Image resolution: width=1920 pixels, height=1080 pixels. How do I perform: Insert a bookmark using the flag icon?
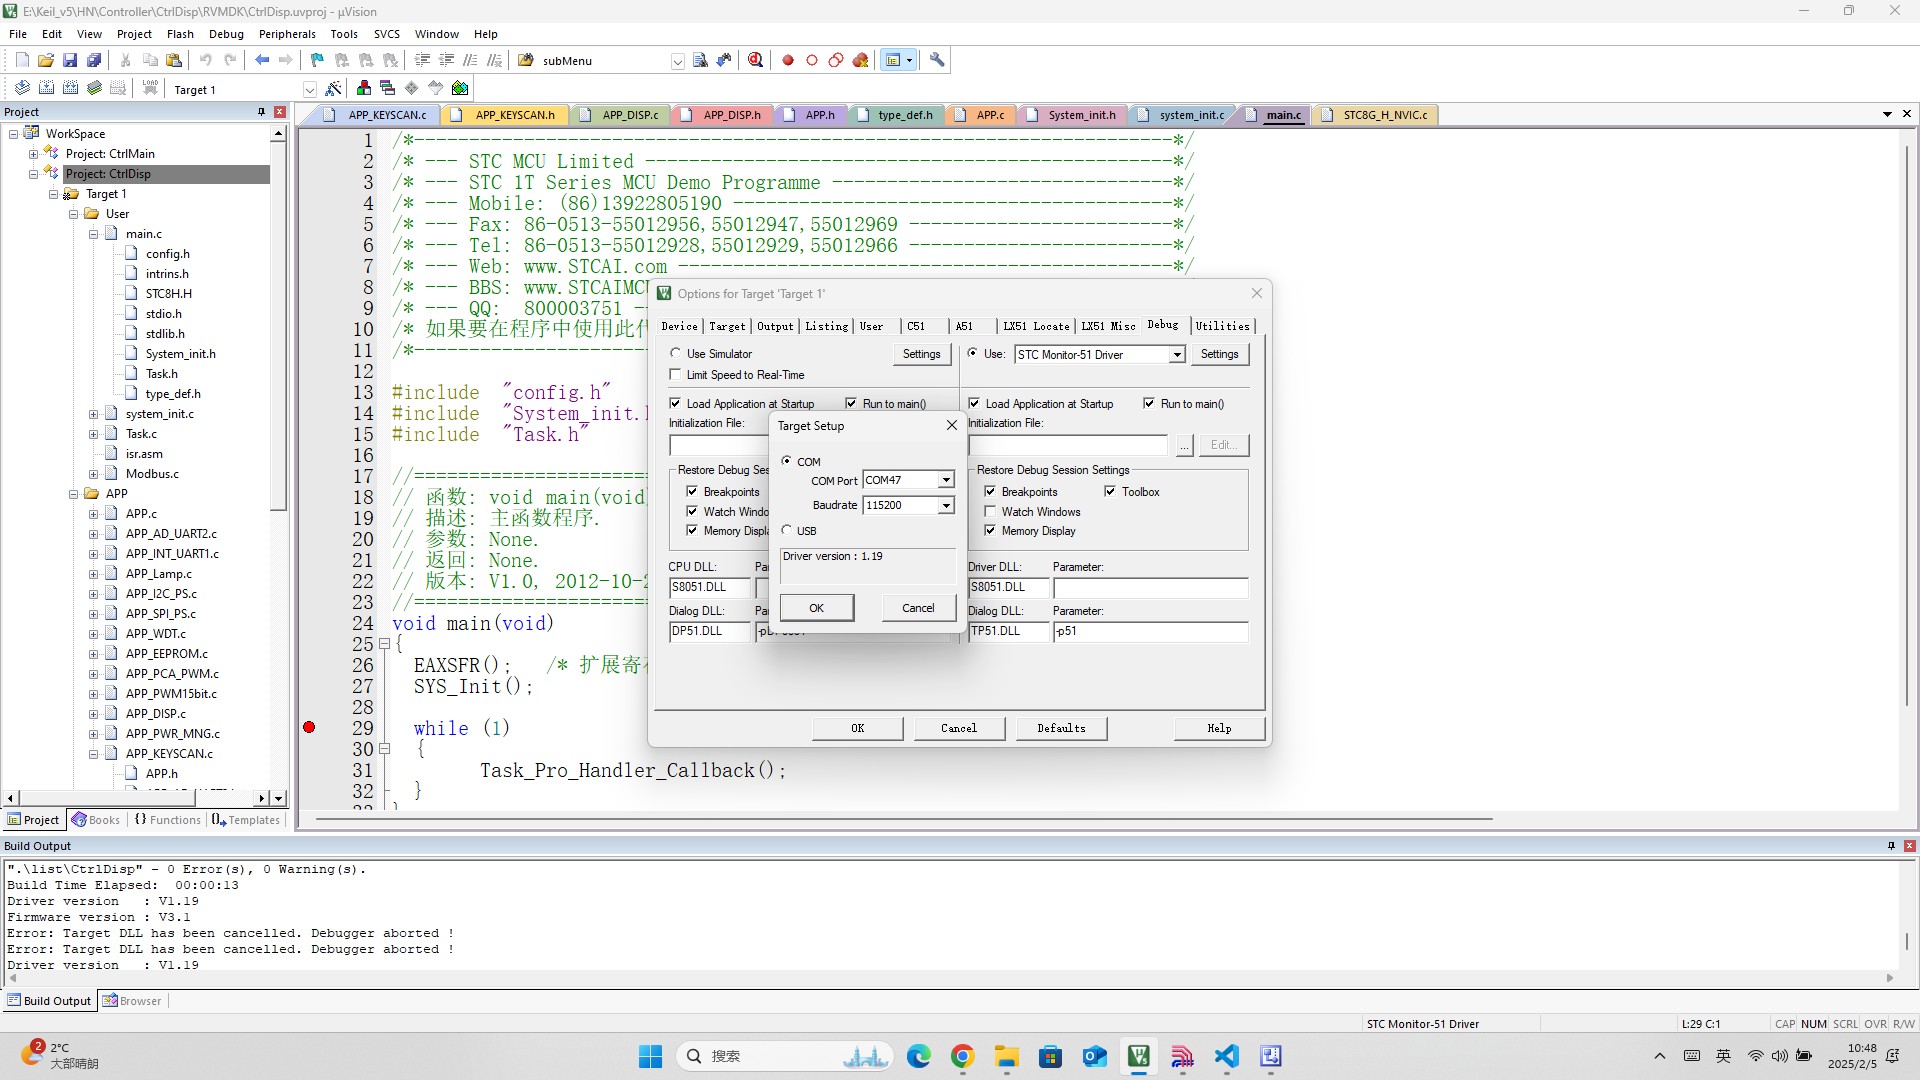click(317, 60)
